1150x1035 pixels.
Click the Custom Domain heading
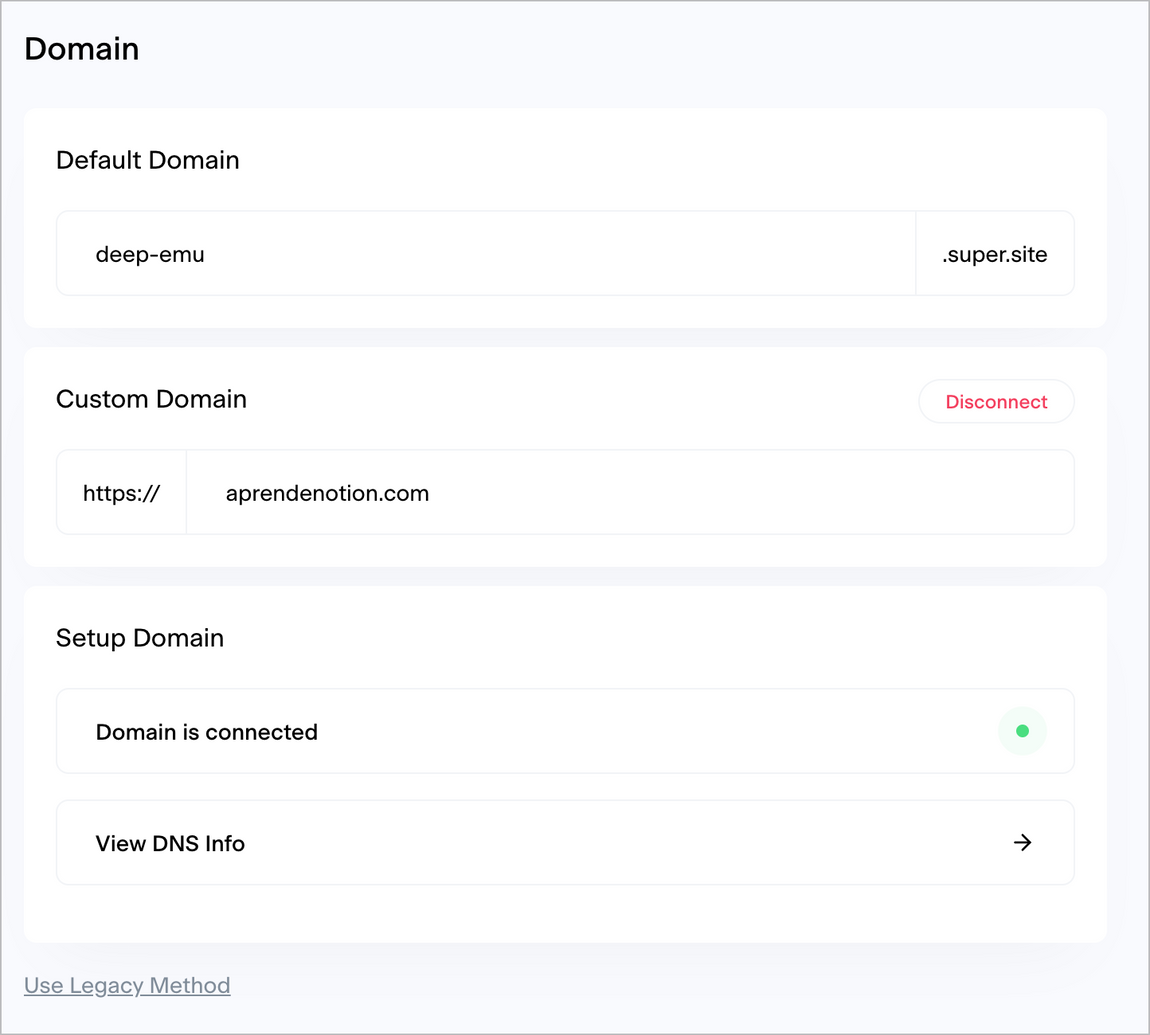(151, 399)
